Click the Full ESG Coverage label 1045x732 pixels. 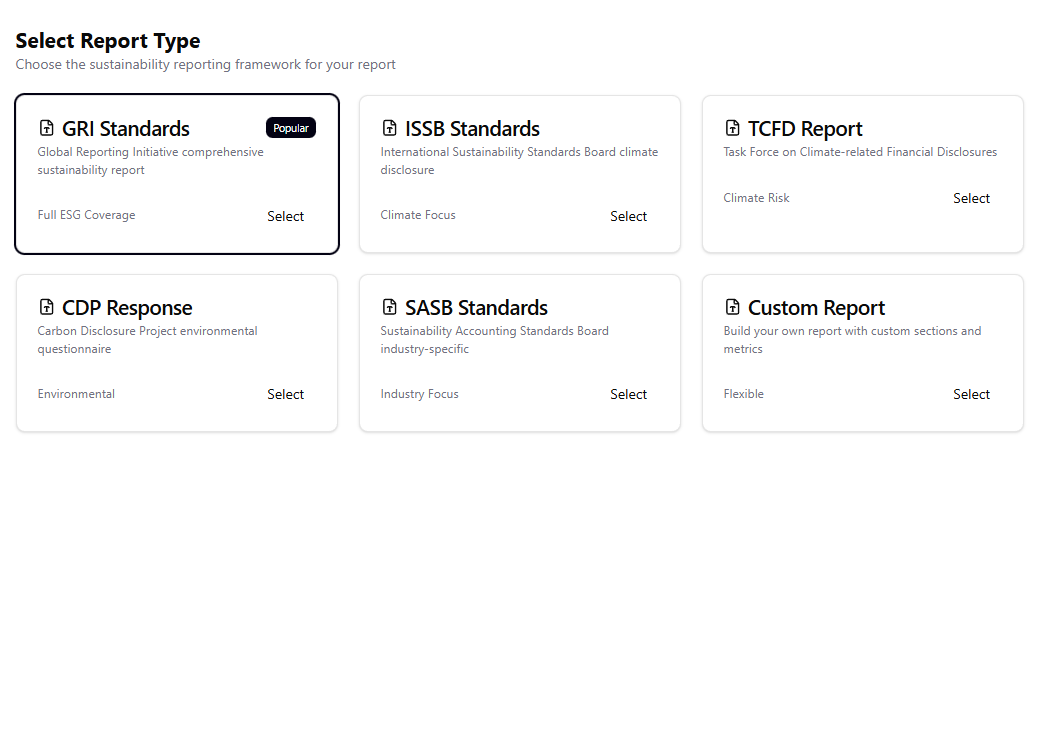pyautogui.click(x=86, y=215)
